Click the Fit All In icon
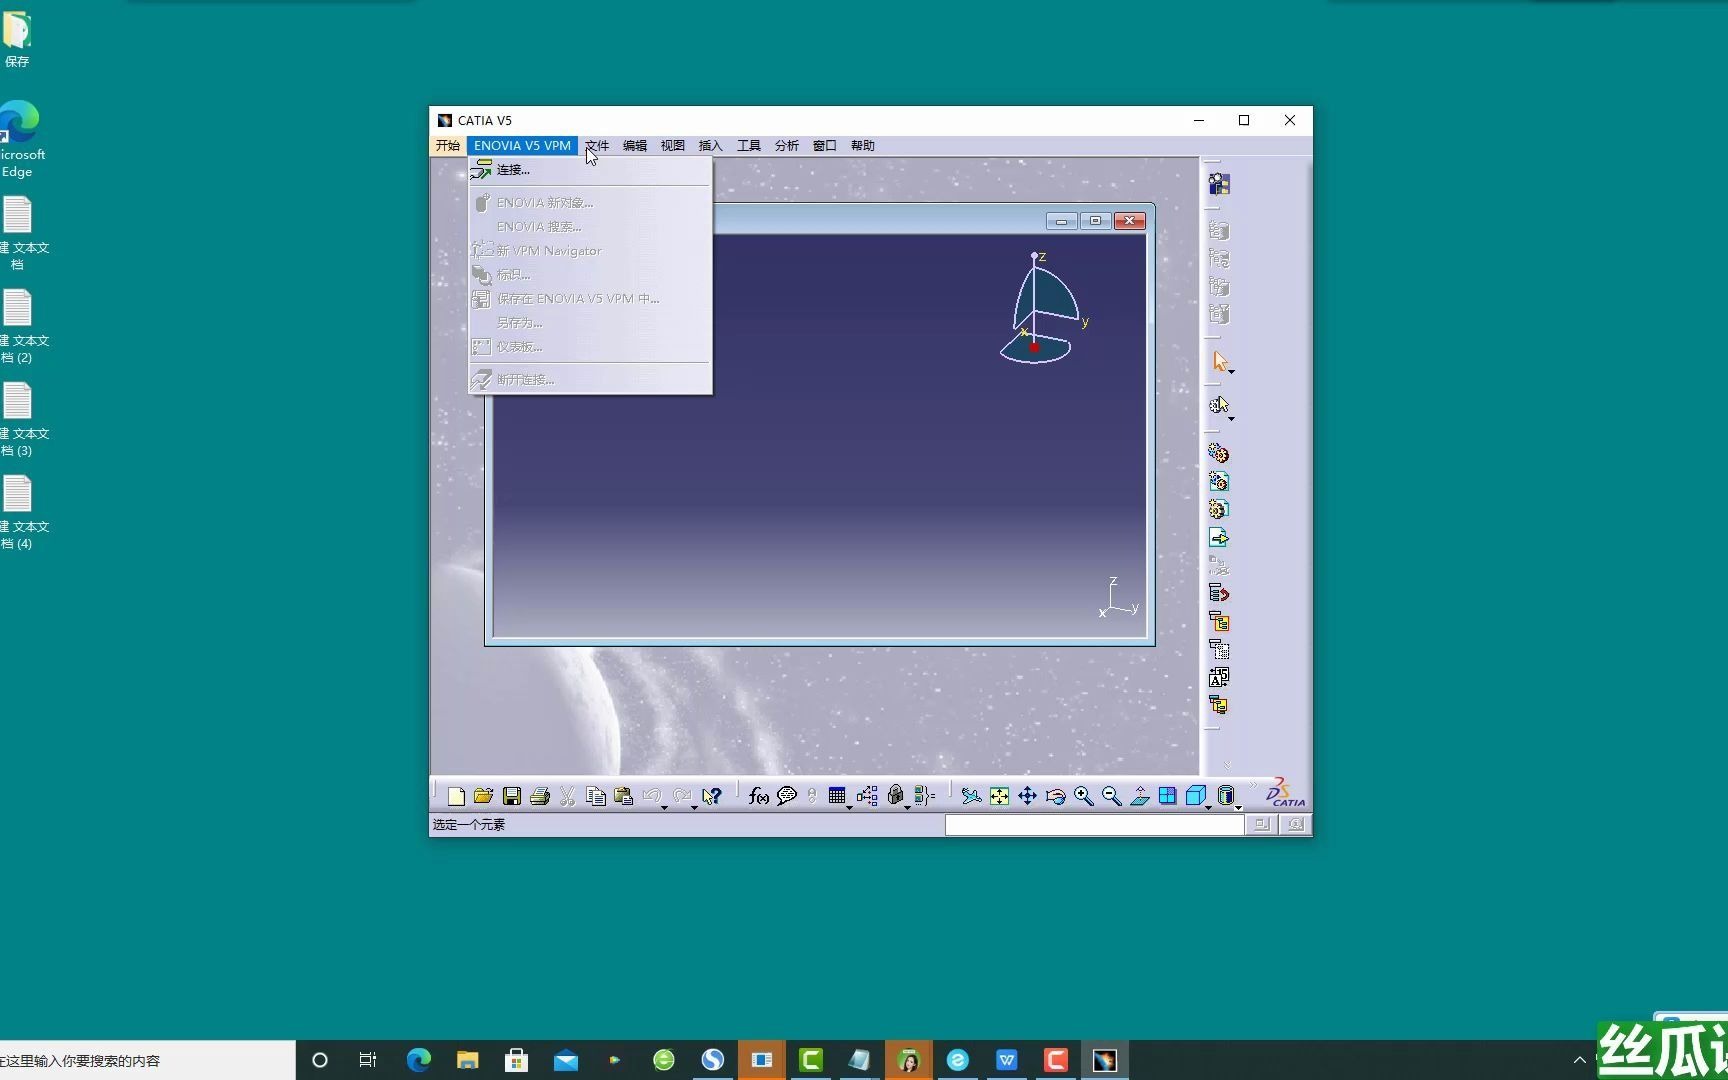 click(999, 796)
